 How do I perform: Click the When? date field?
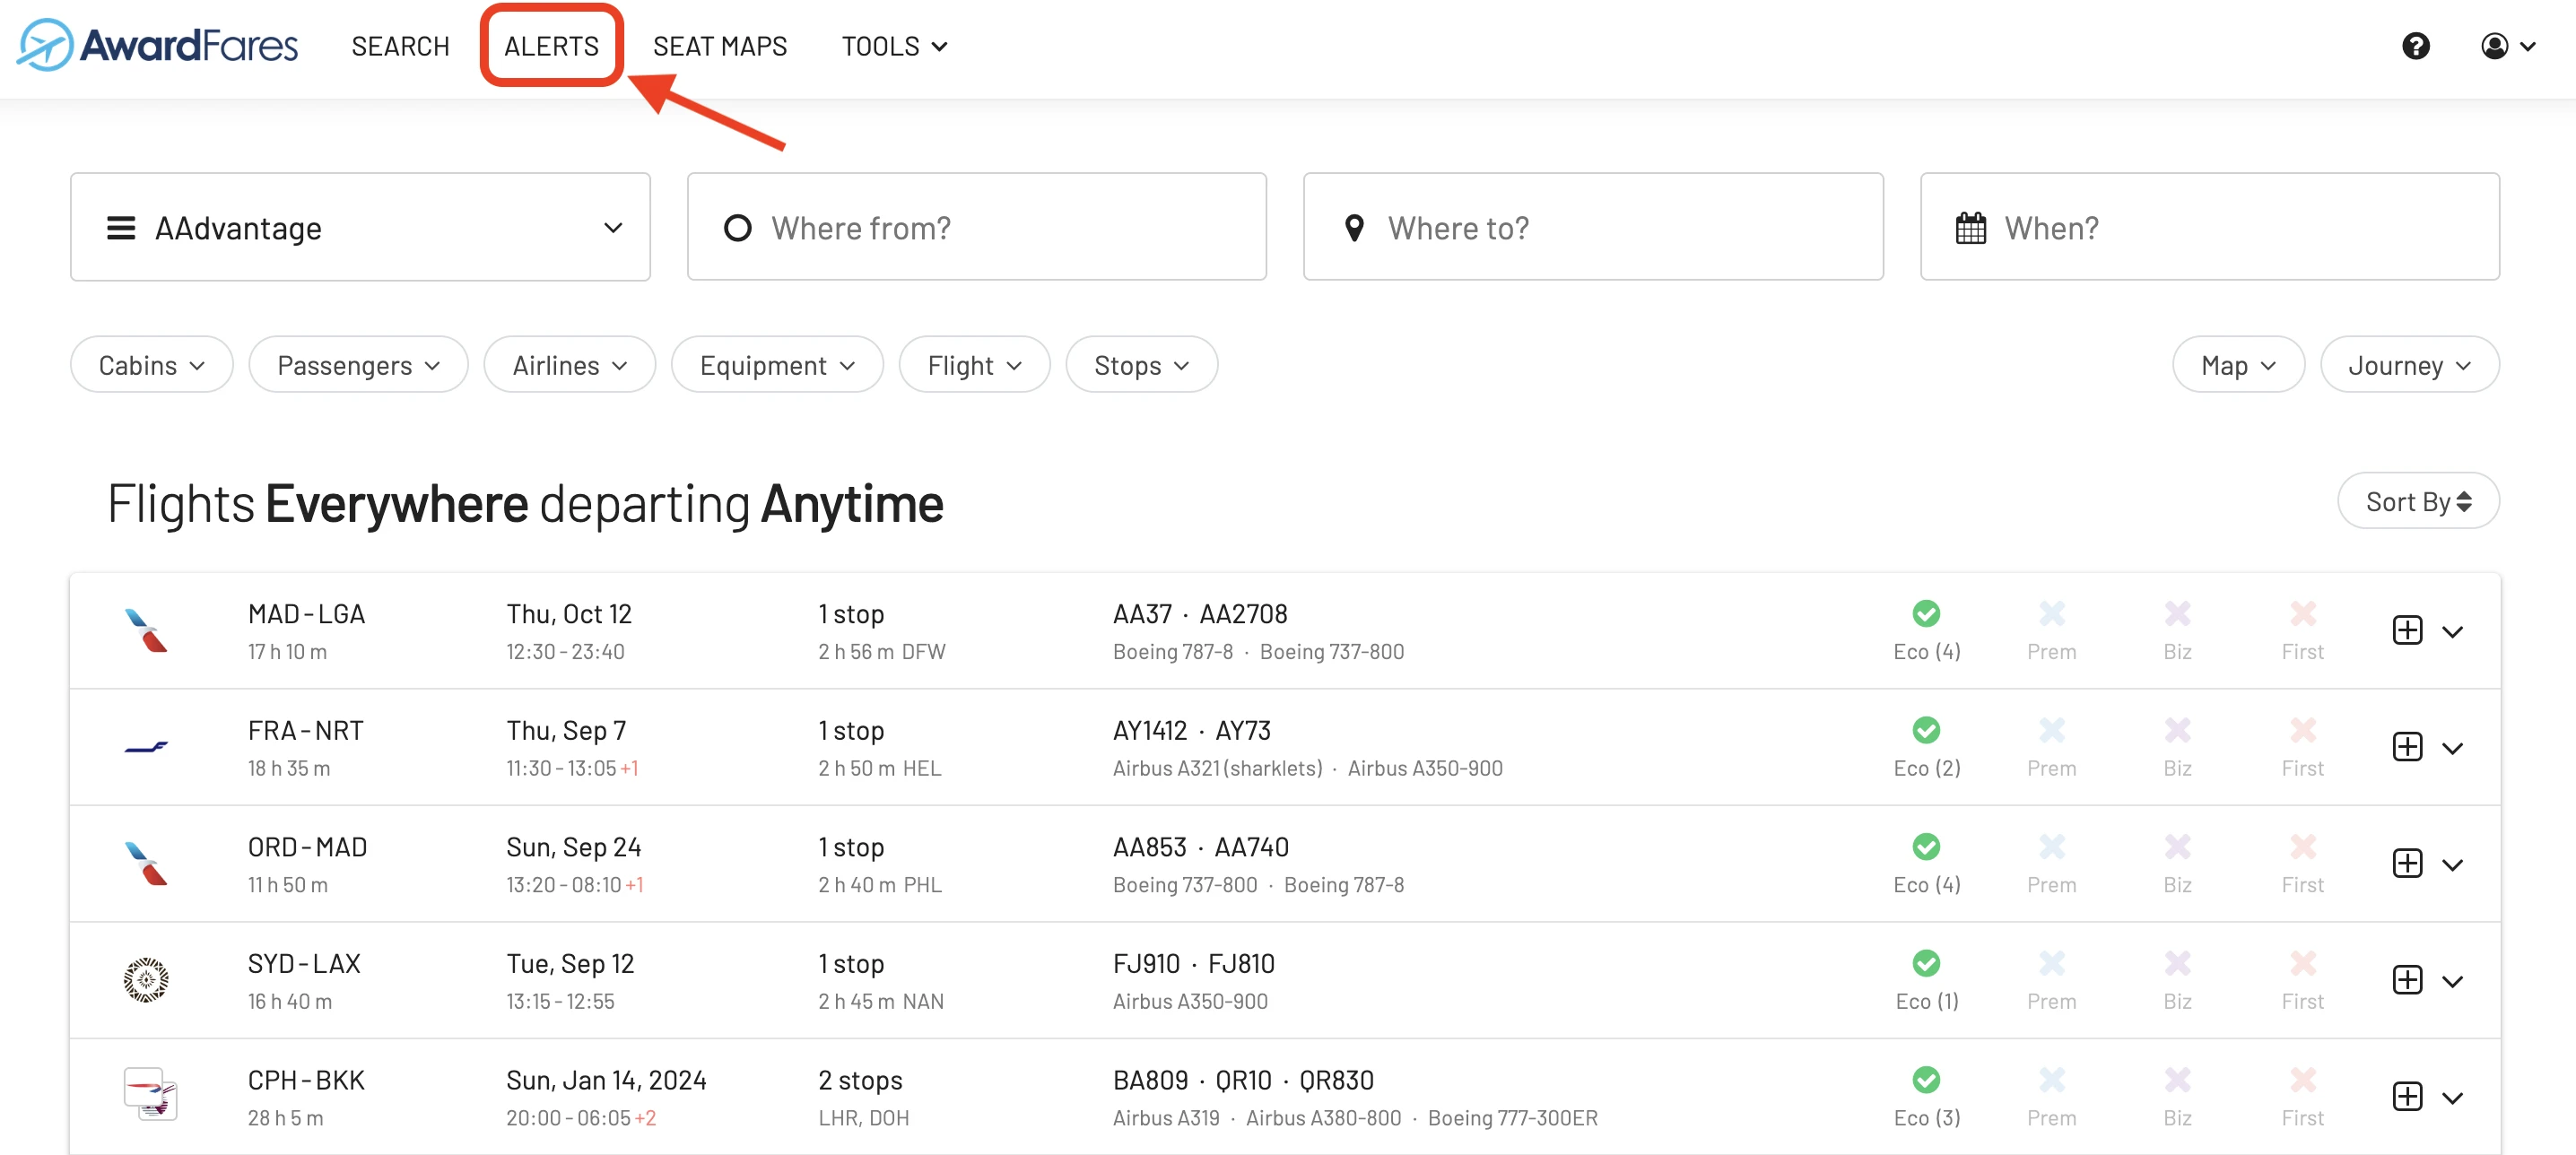click(2209, 227)
